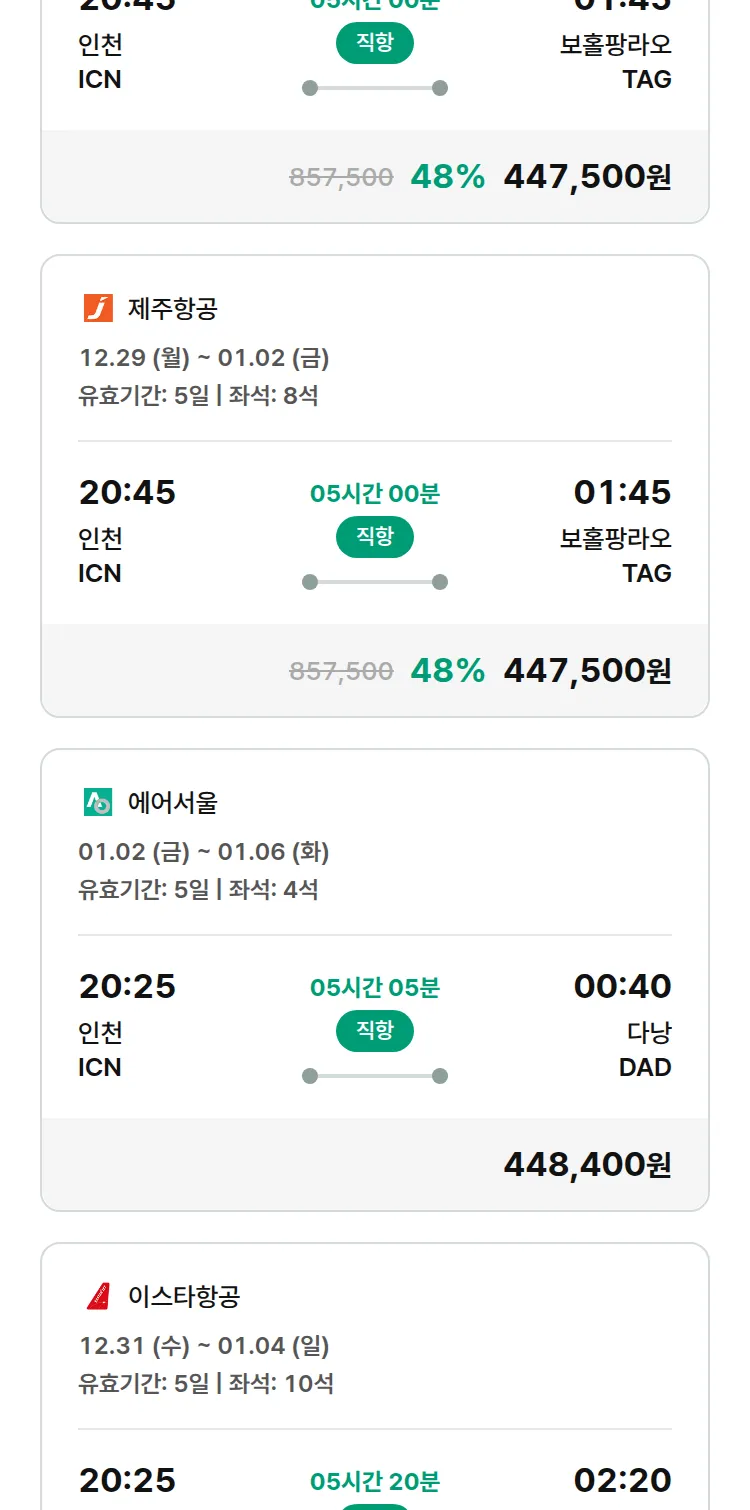Tap the 다낭 DAD destination label

(x=645, y=1049)
